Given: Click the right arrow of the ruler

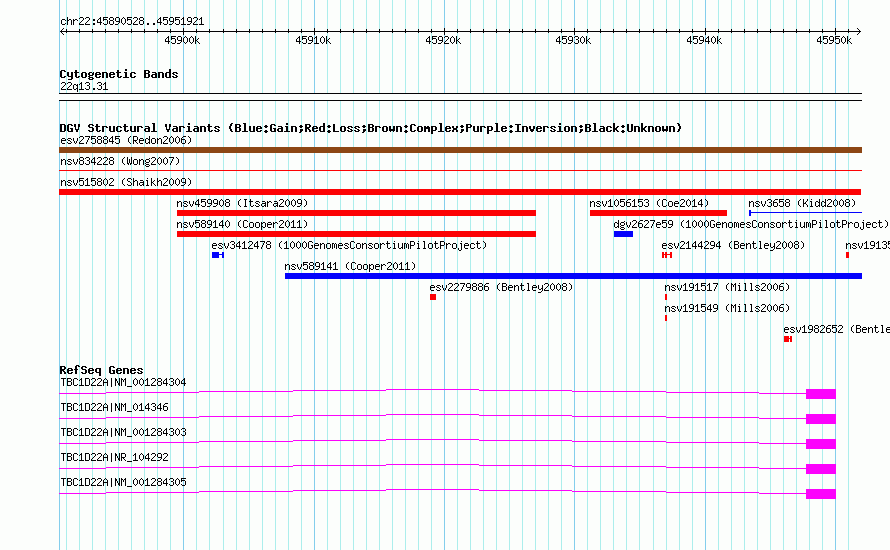Looking at the screenshot, I should tap(859, 31).
